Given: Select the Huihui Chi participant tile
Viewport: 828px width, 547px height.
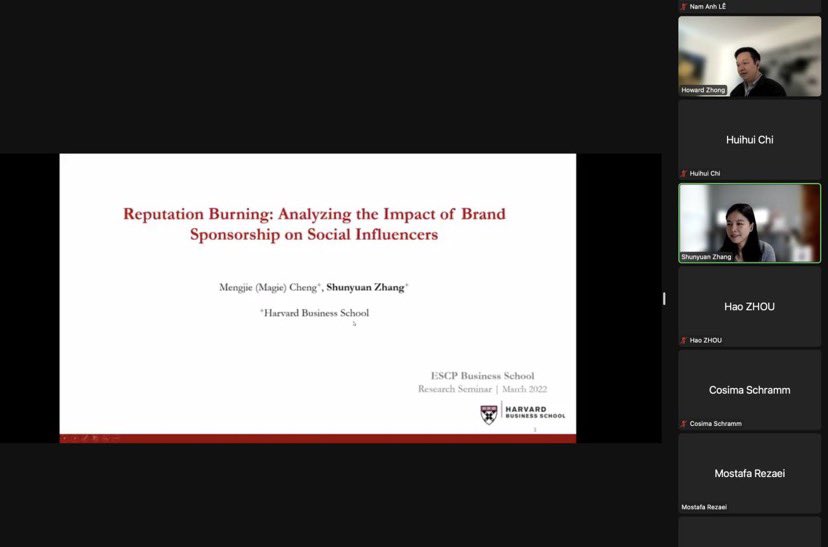Looking at the screenshot, I should [749, 139].
